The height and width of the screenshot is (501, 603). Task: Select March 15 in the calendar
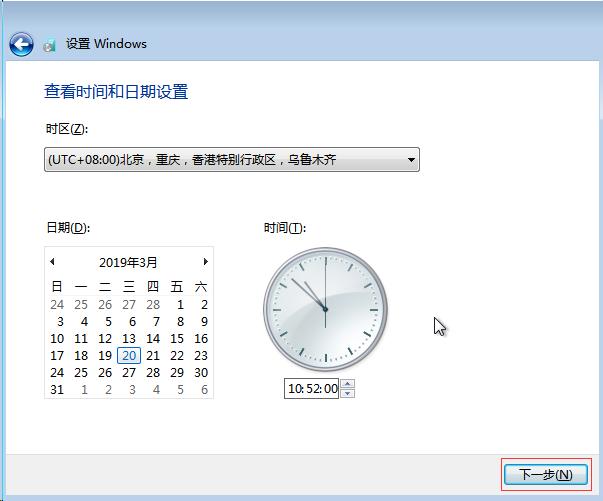[x=177, y=339]
